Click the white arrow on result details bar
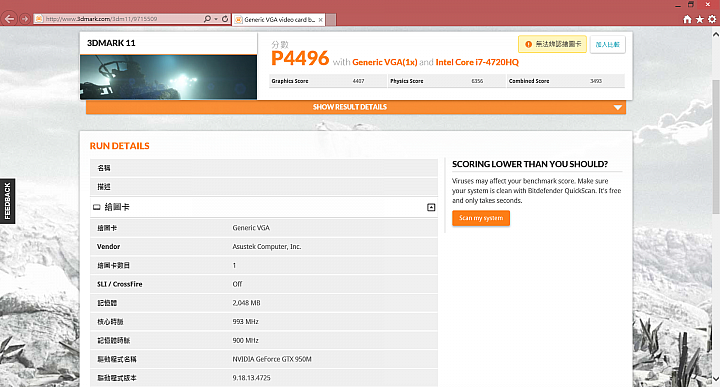Screen dimensions: 720x387 pos(618,107)
